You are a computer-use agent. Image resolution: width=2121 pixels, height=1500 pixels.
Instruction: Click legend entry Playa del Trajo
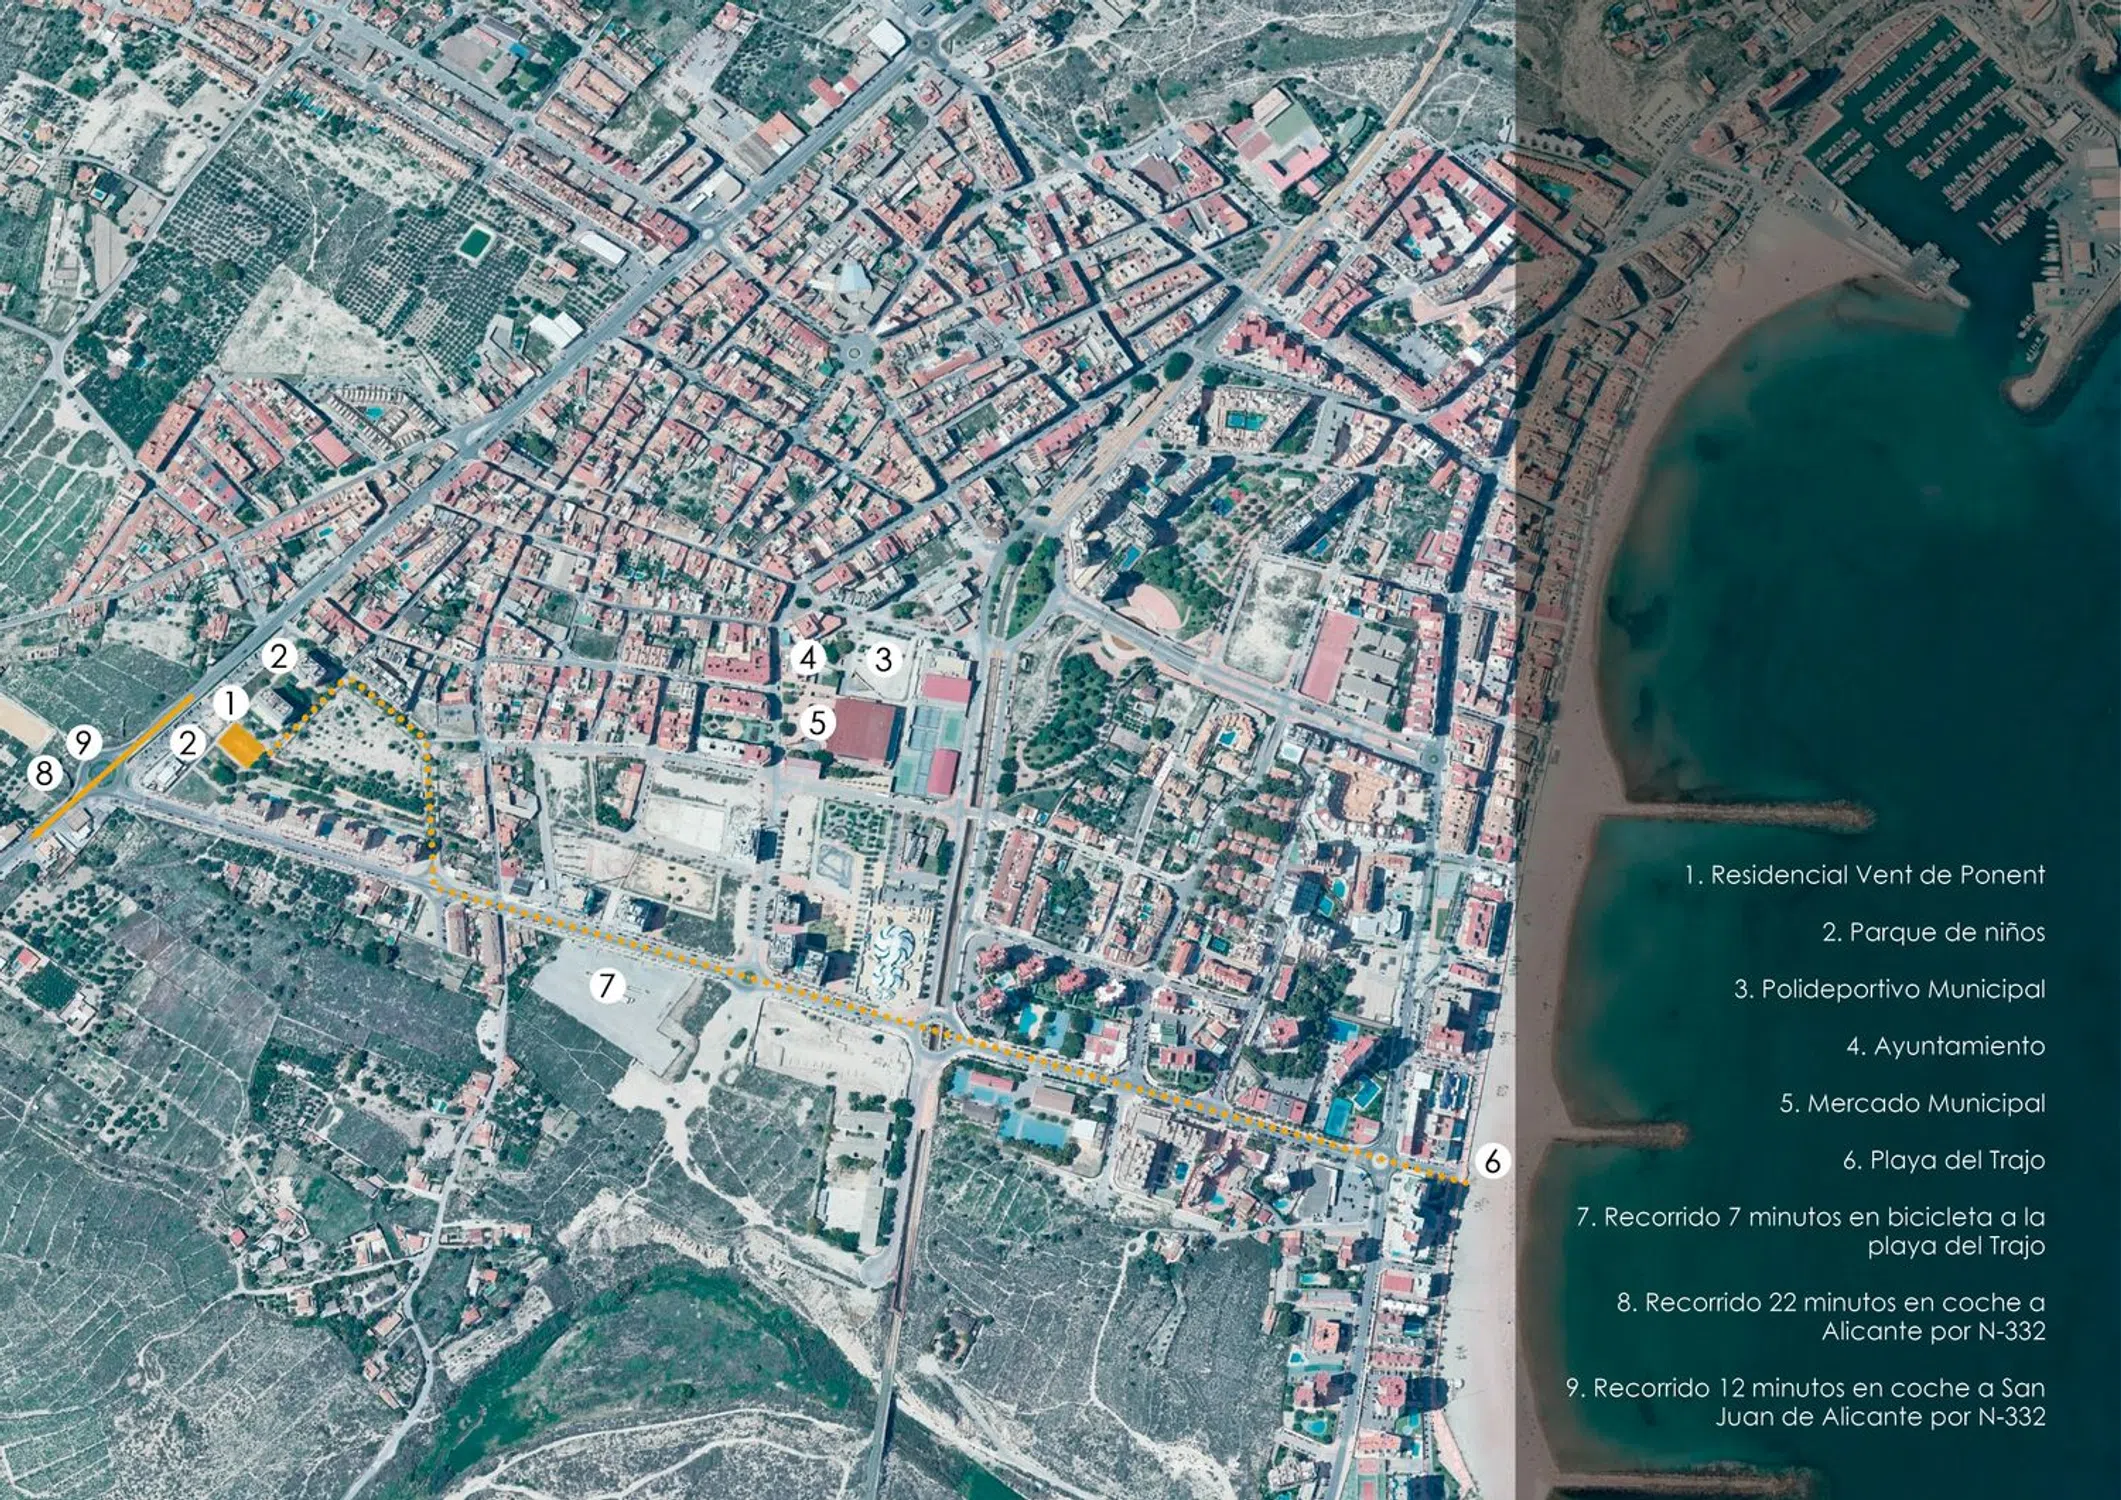coord(1943,1160)
